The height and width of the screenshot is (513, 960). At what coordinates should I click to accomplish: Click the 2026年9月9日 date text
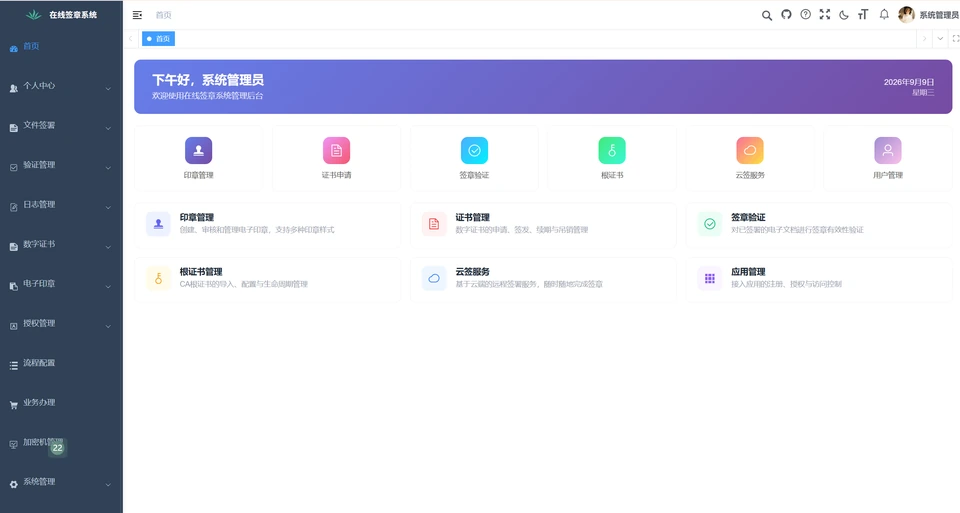point(909,82)
